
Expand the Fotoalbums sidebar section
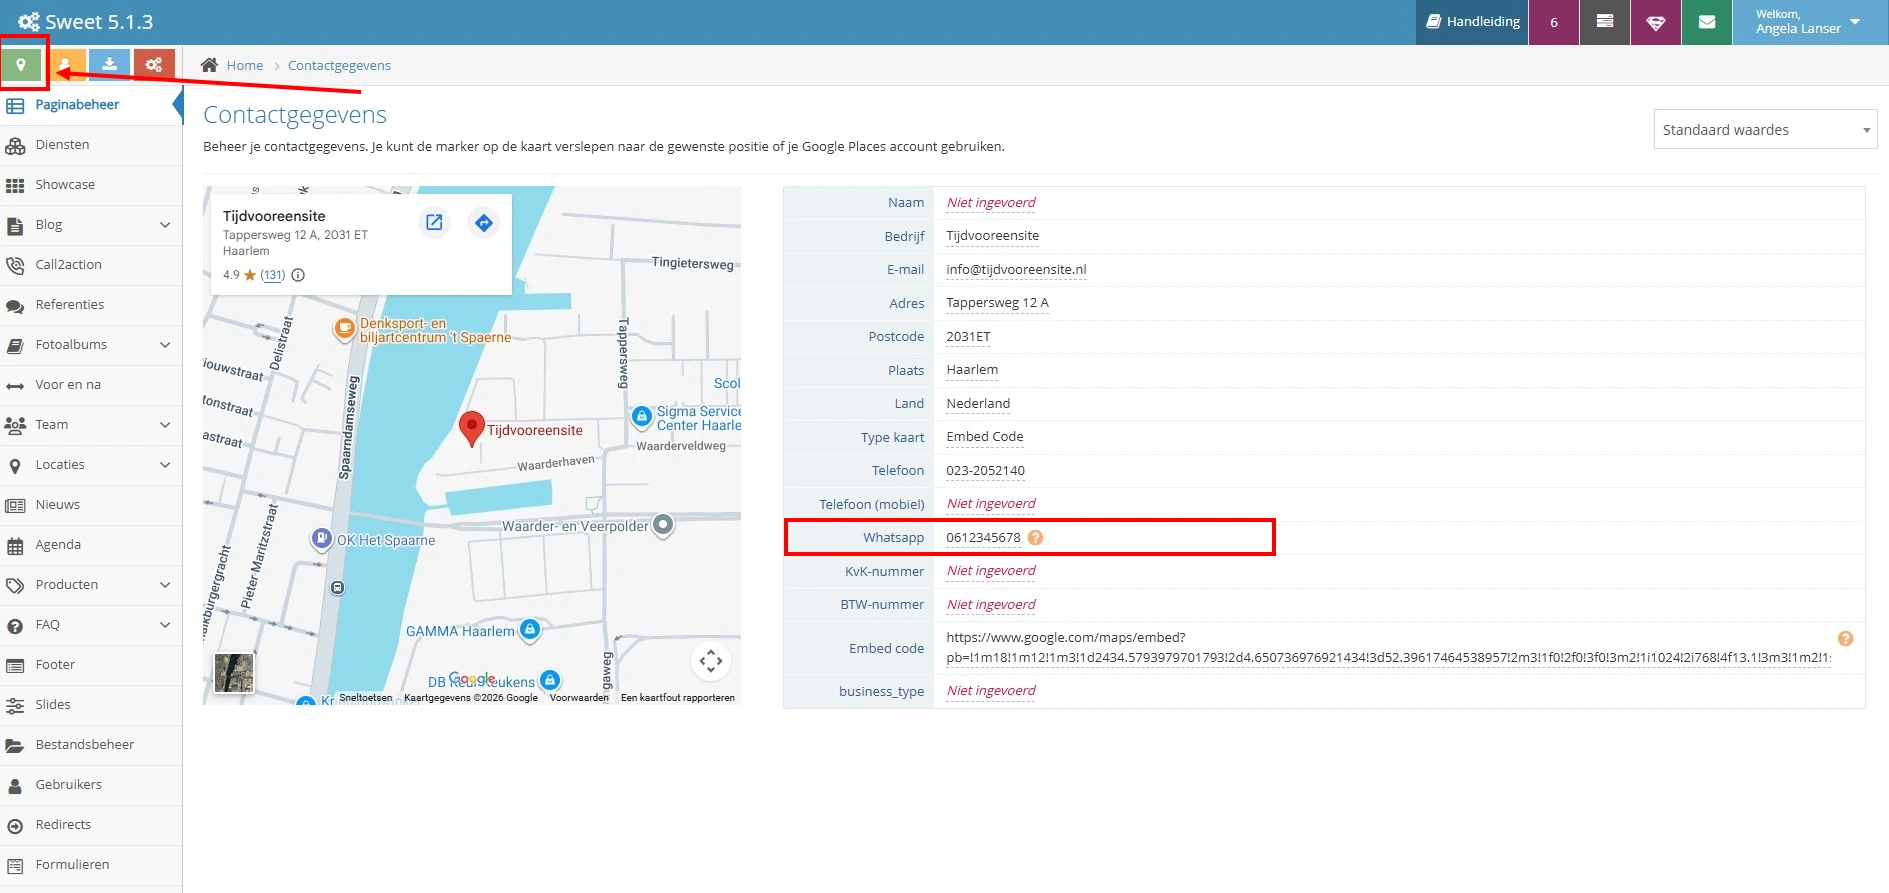coord(91,345)
